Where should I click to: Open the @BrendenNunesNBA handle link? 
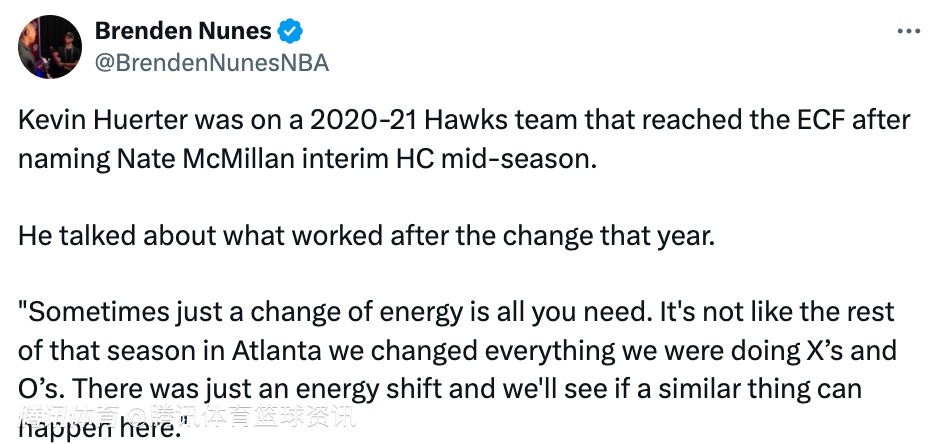click(x=211, y=62)
